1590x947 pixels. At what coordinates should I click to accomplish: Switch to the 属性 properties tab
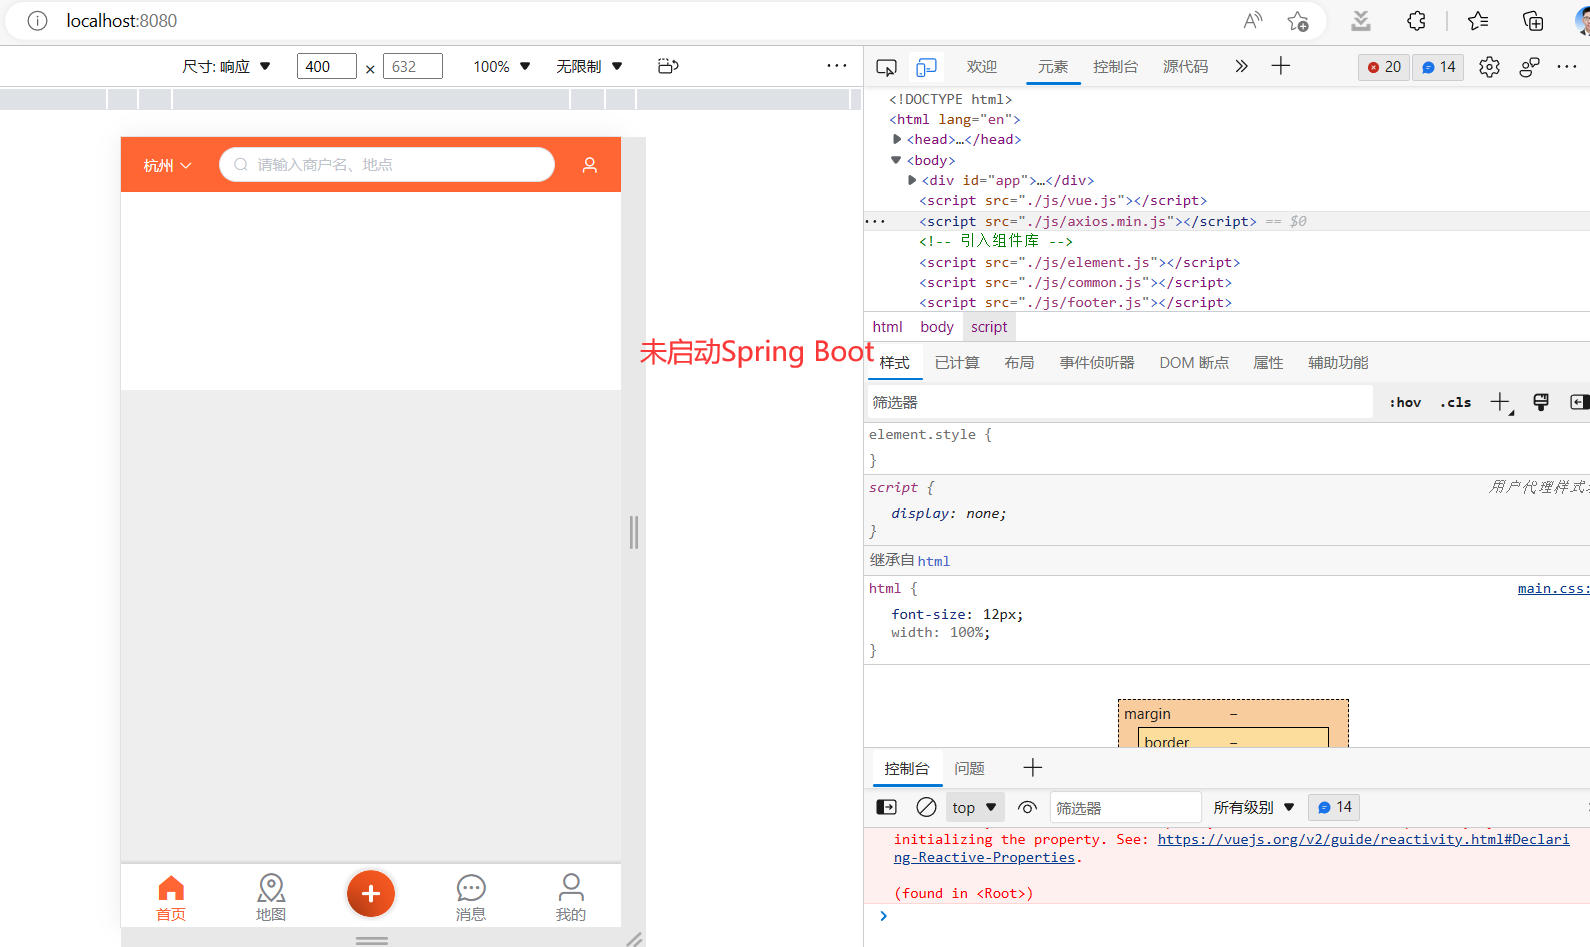(1268, 362)
